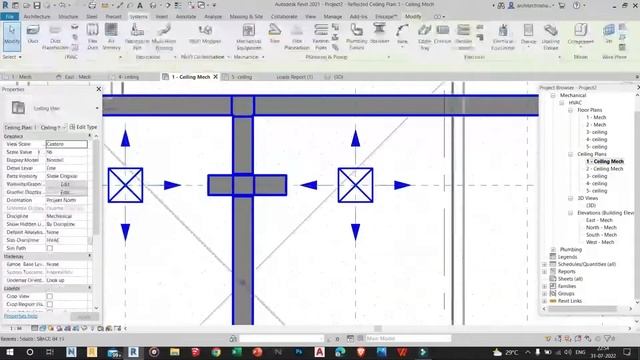Collapse the Floor Plans node

(571, 110)
